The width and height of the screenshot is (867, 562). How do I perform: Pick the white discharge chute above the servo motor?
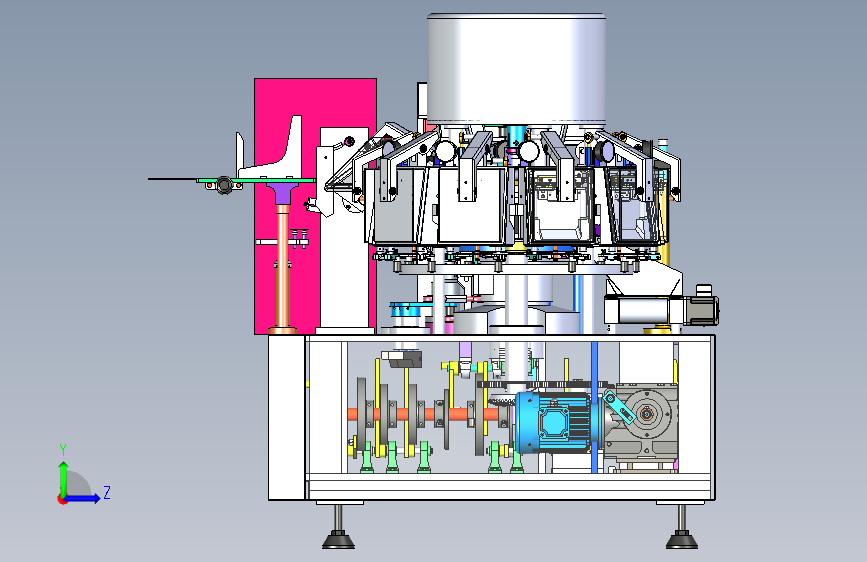[644, 279]
